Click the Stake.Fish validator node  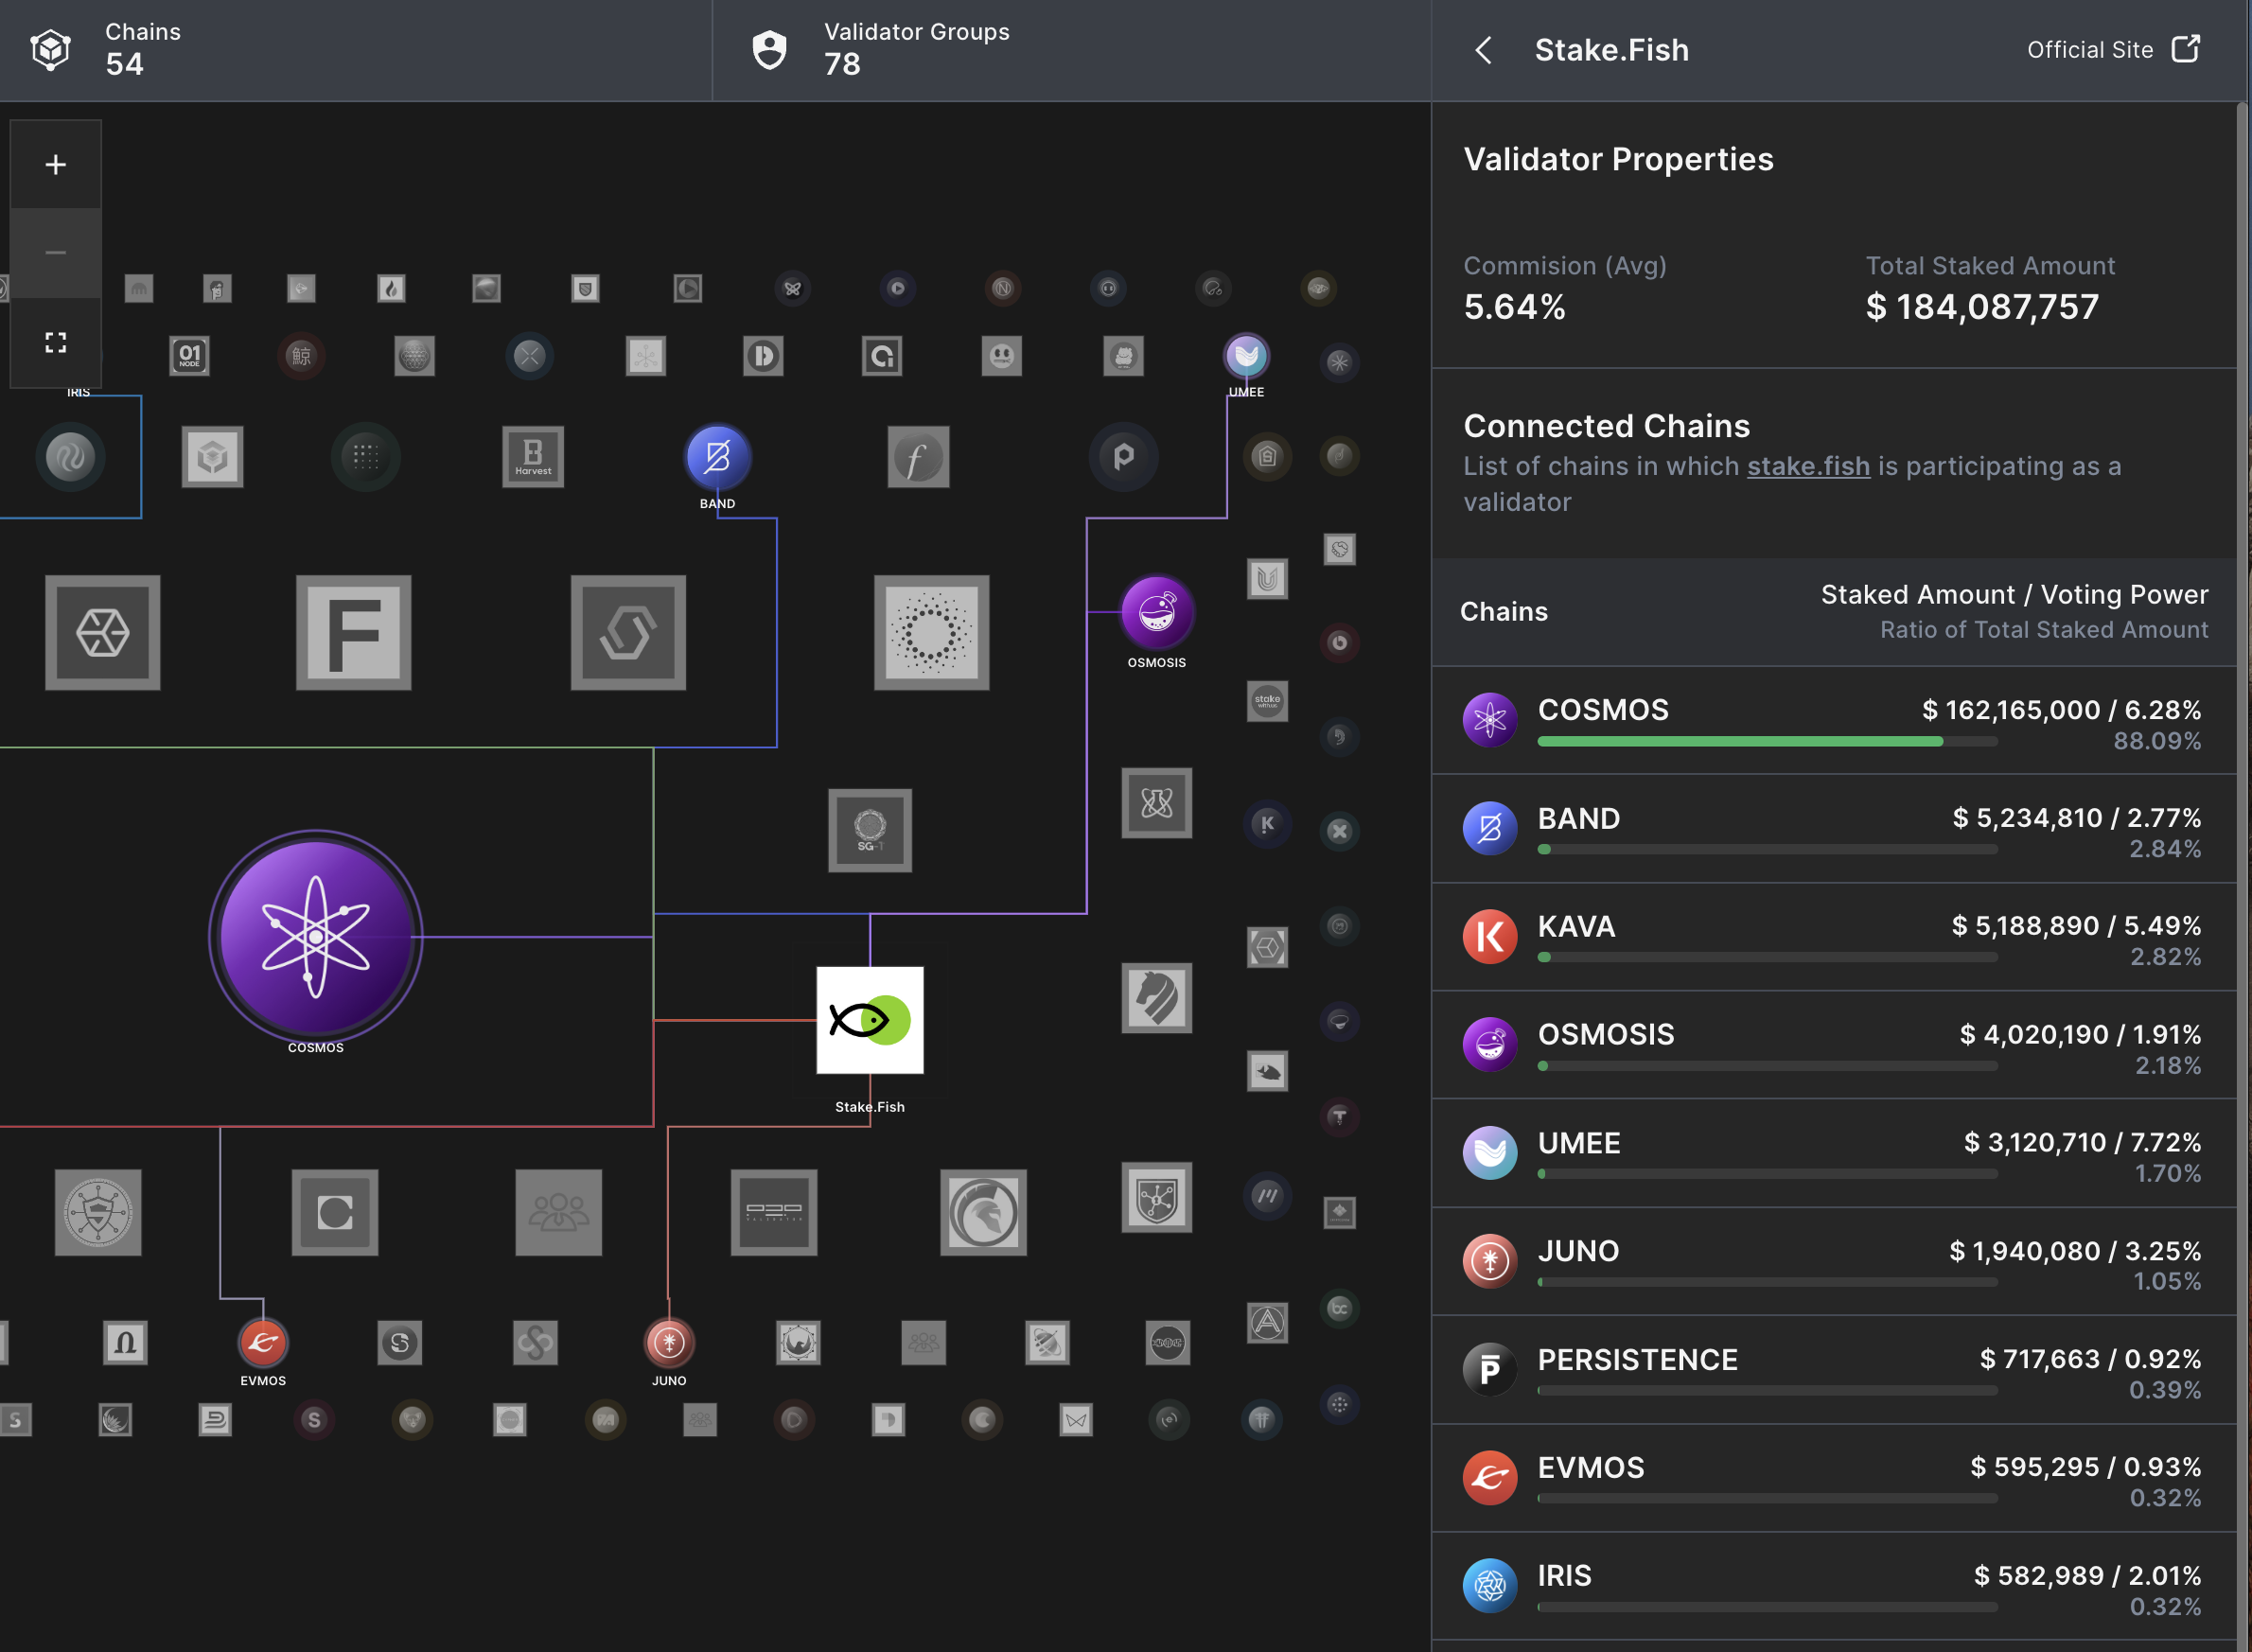(870, 1020)
